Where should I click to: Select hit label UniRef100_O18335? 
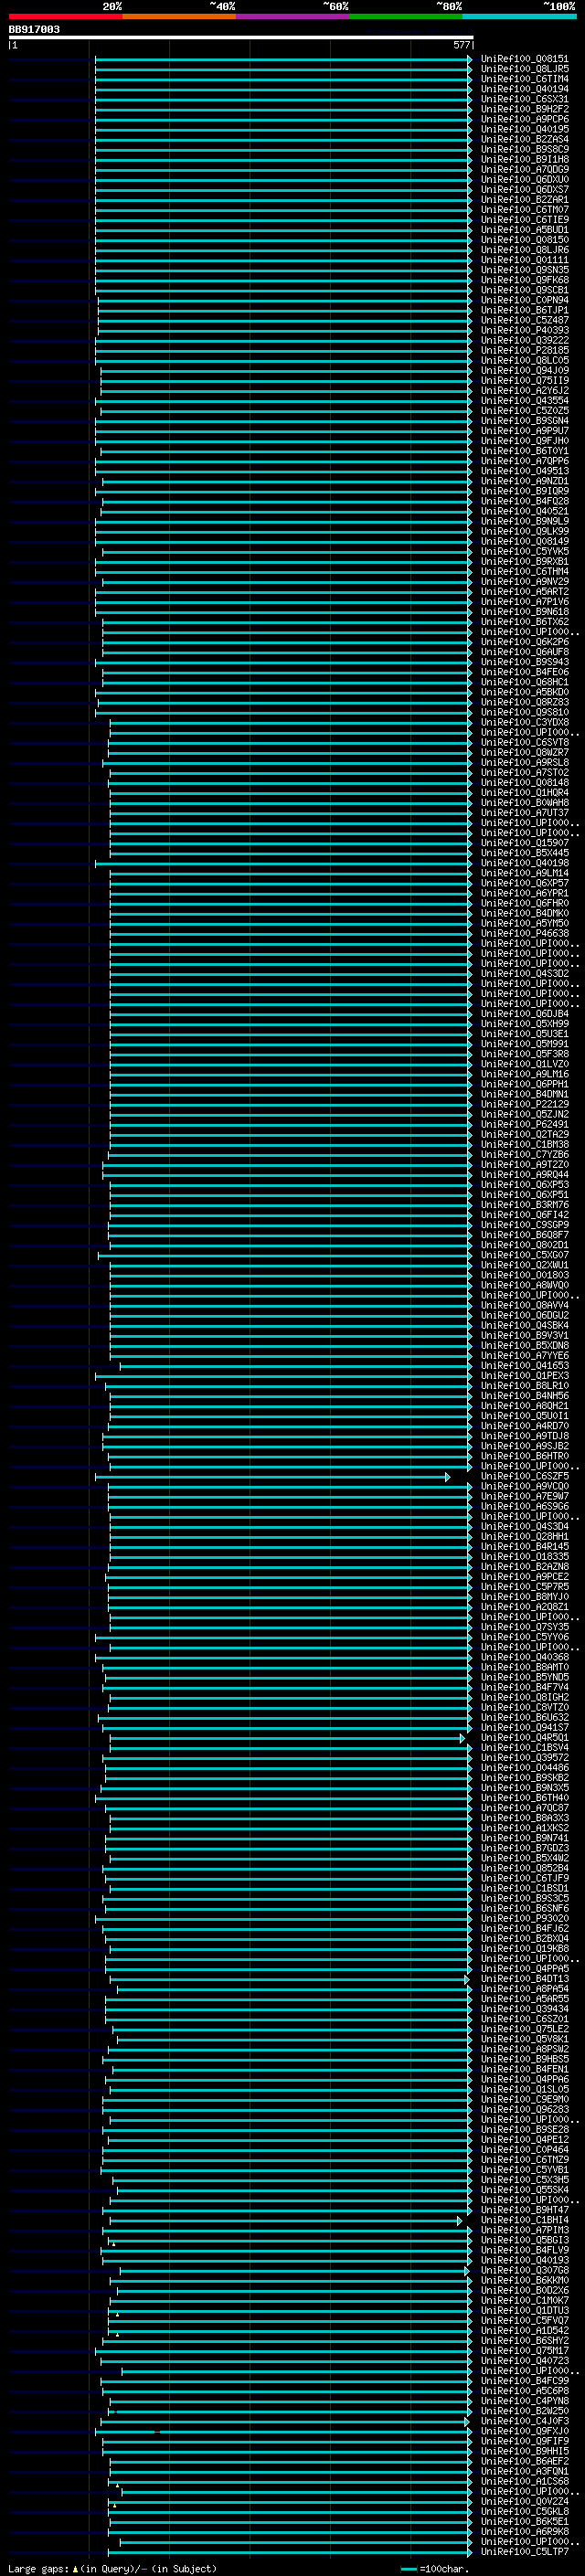pos(525,1556)
